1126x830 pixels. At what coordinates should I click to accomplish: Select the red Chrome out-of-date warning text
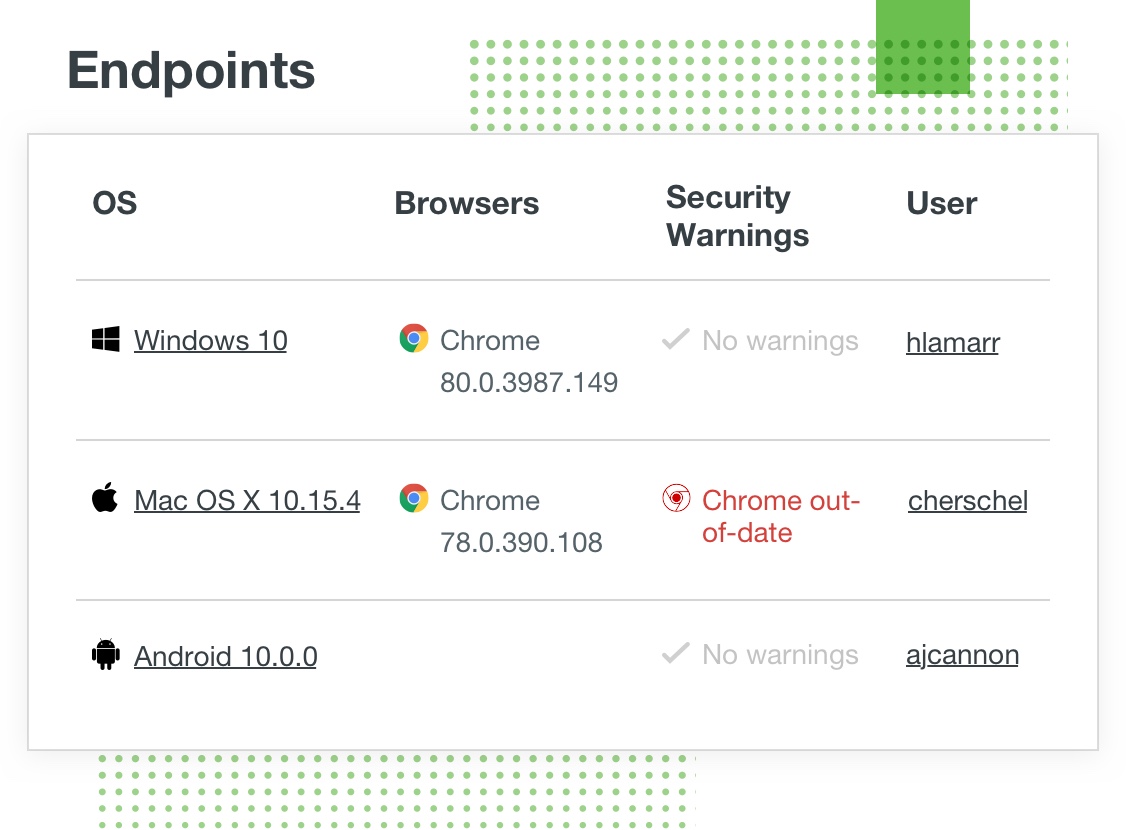coord(780,516)
